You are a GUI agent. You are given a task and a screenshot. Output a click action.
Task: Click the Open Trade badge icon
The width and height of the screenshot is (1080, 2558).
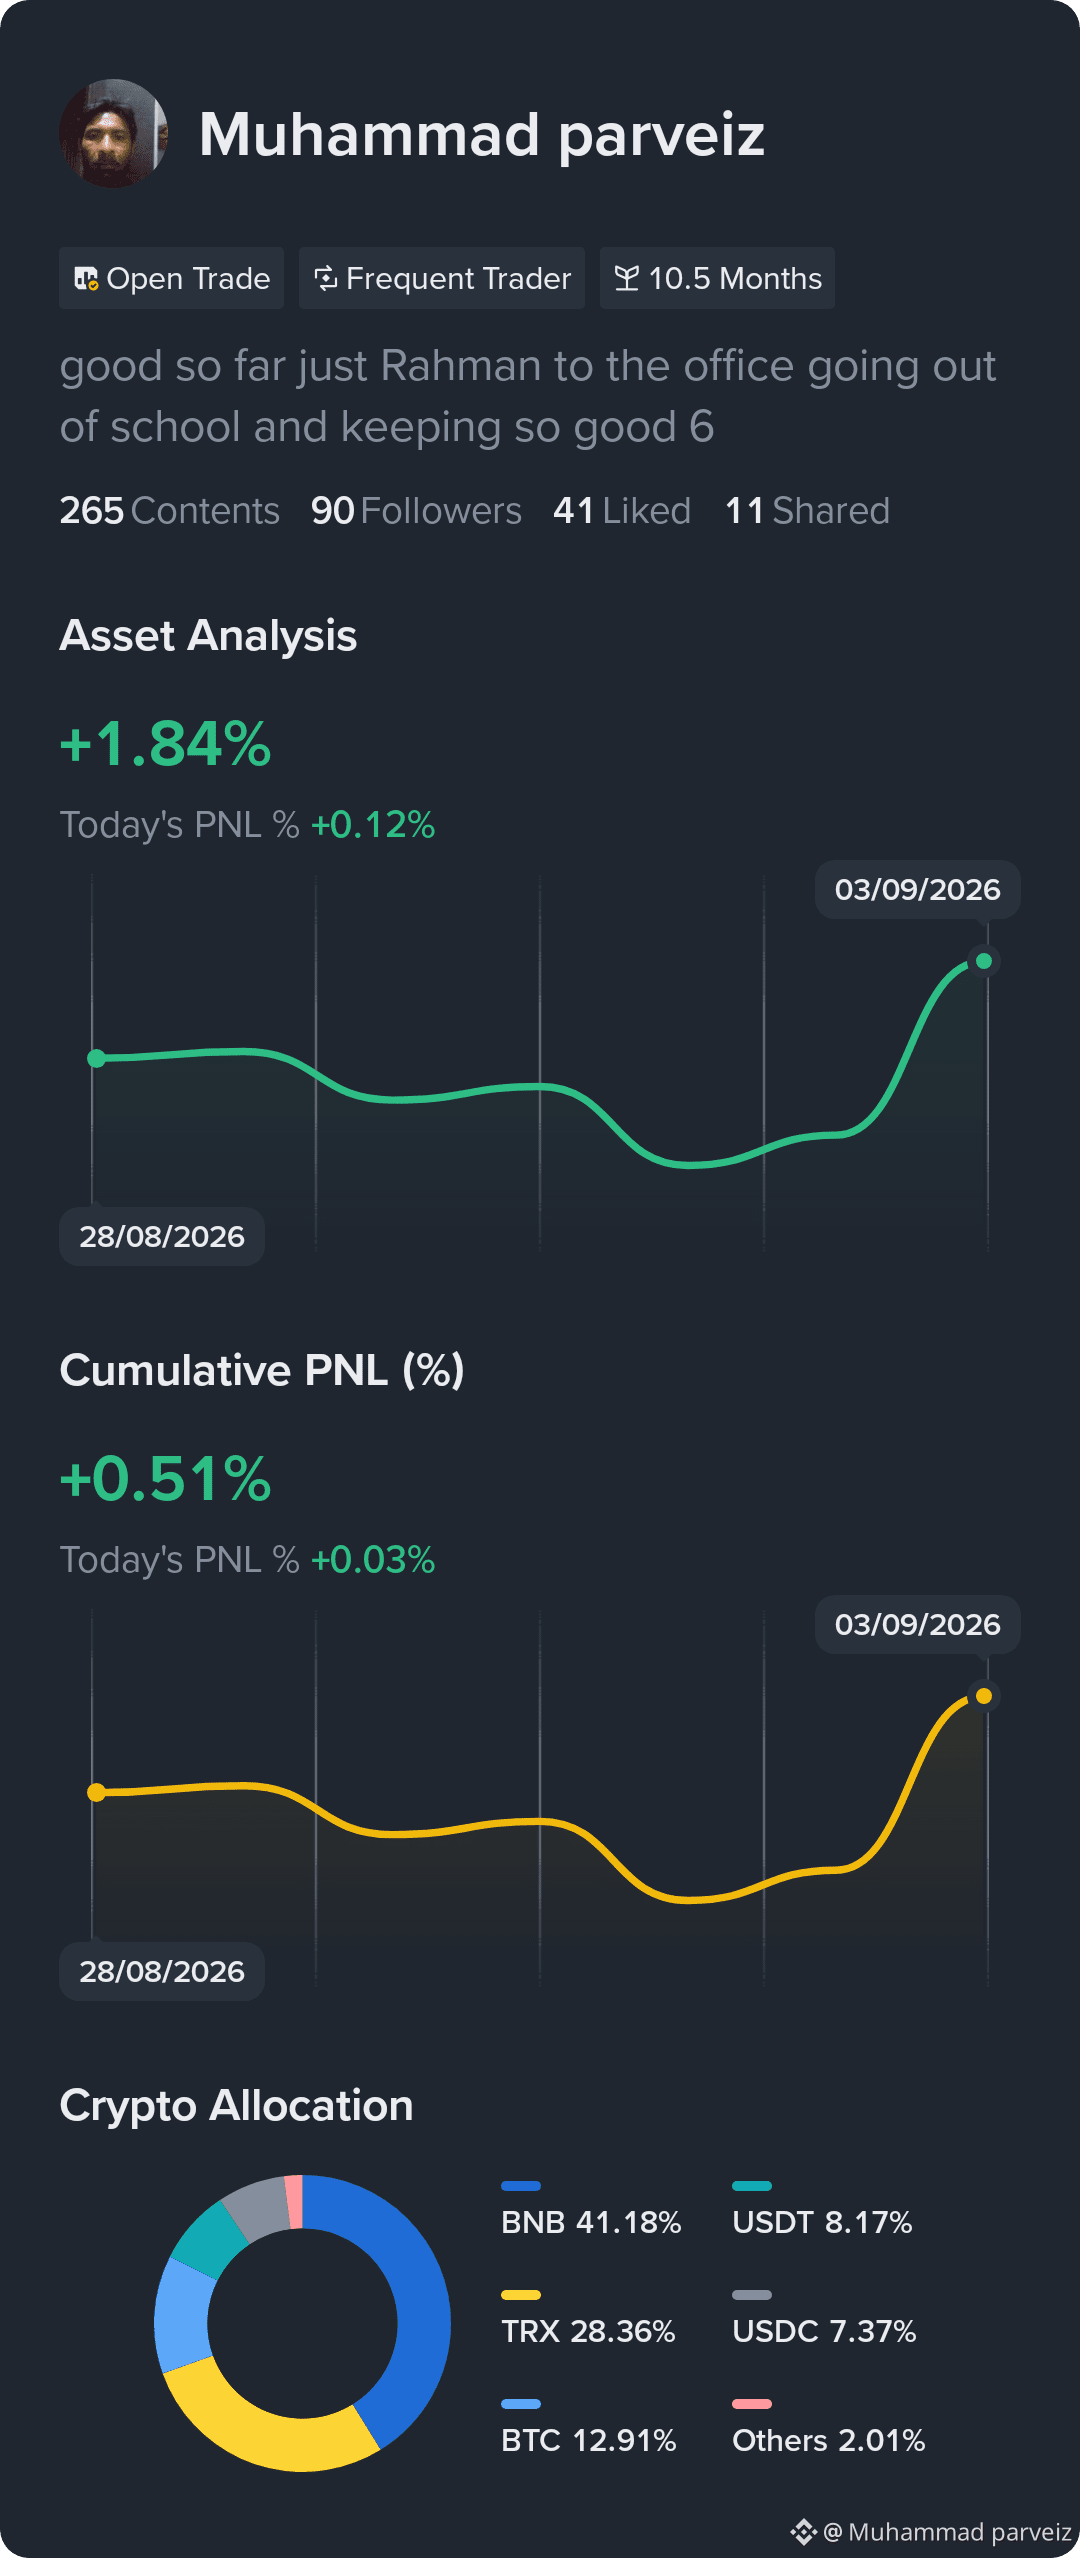(x=86, y=278)
